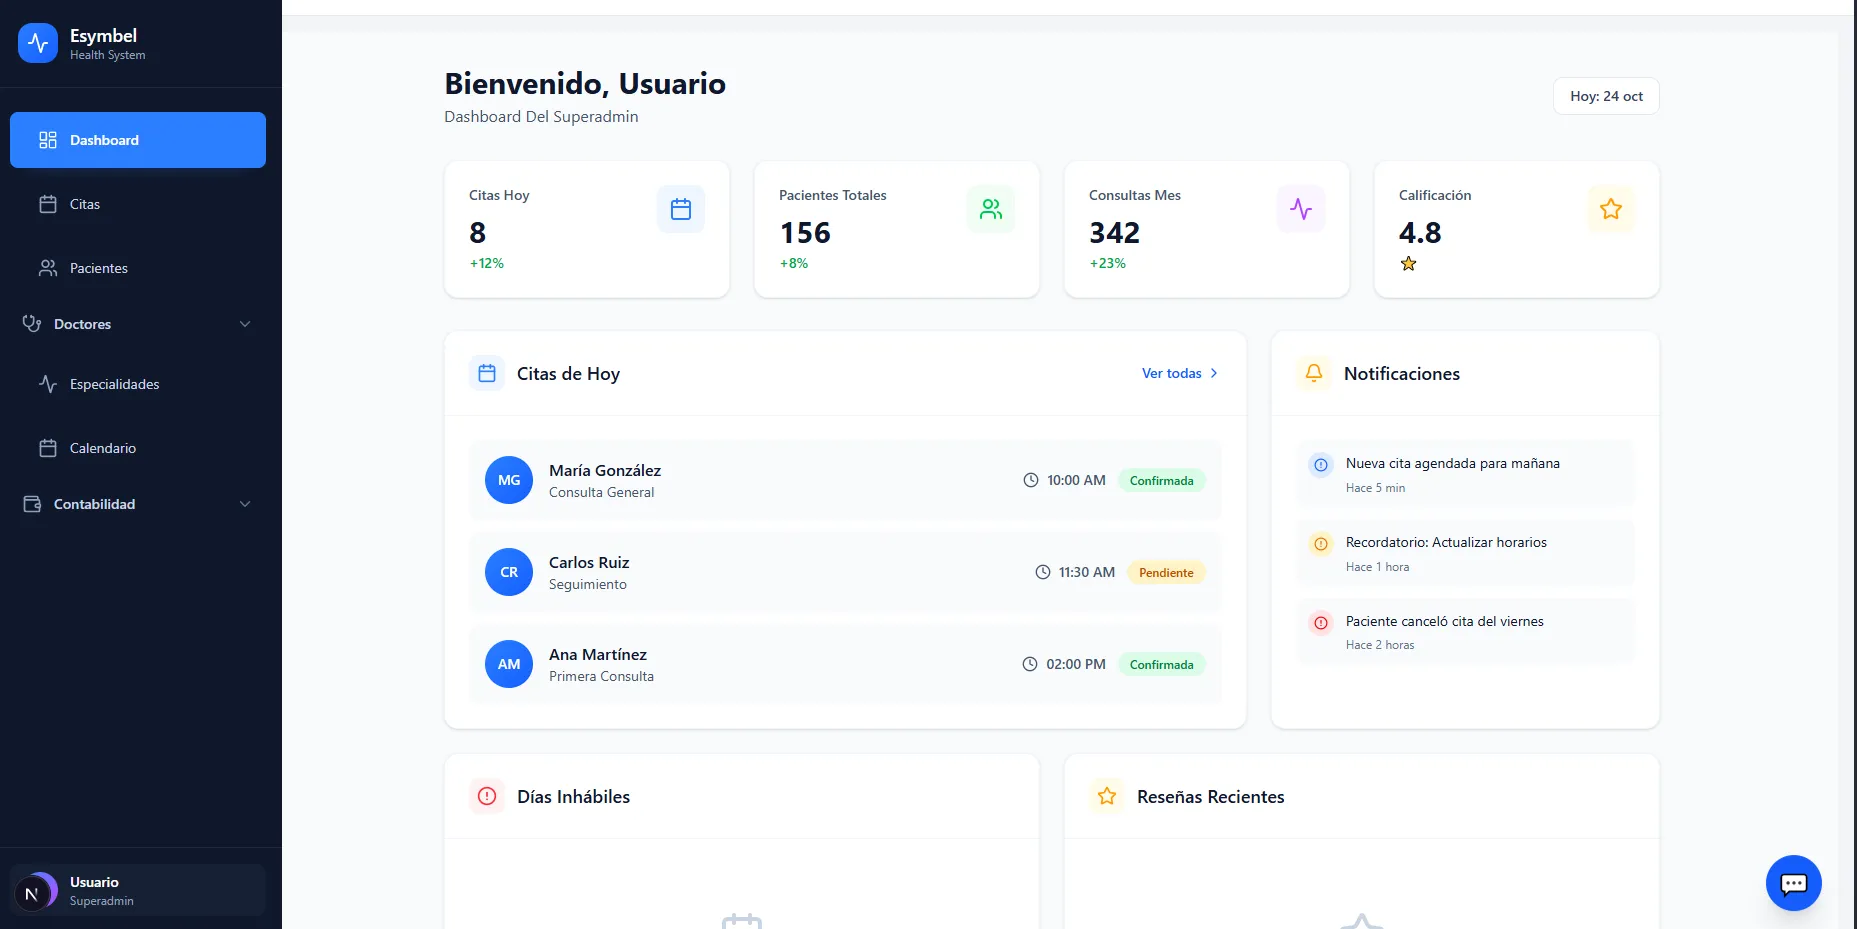Screen dimensions: 1857x929
Task: Click the bell icon beside Notificaciones
Action: pos(1314,373)
